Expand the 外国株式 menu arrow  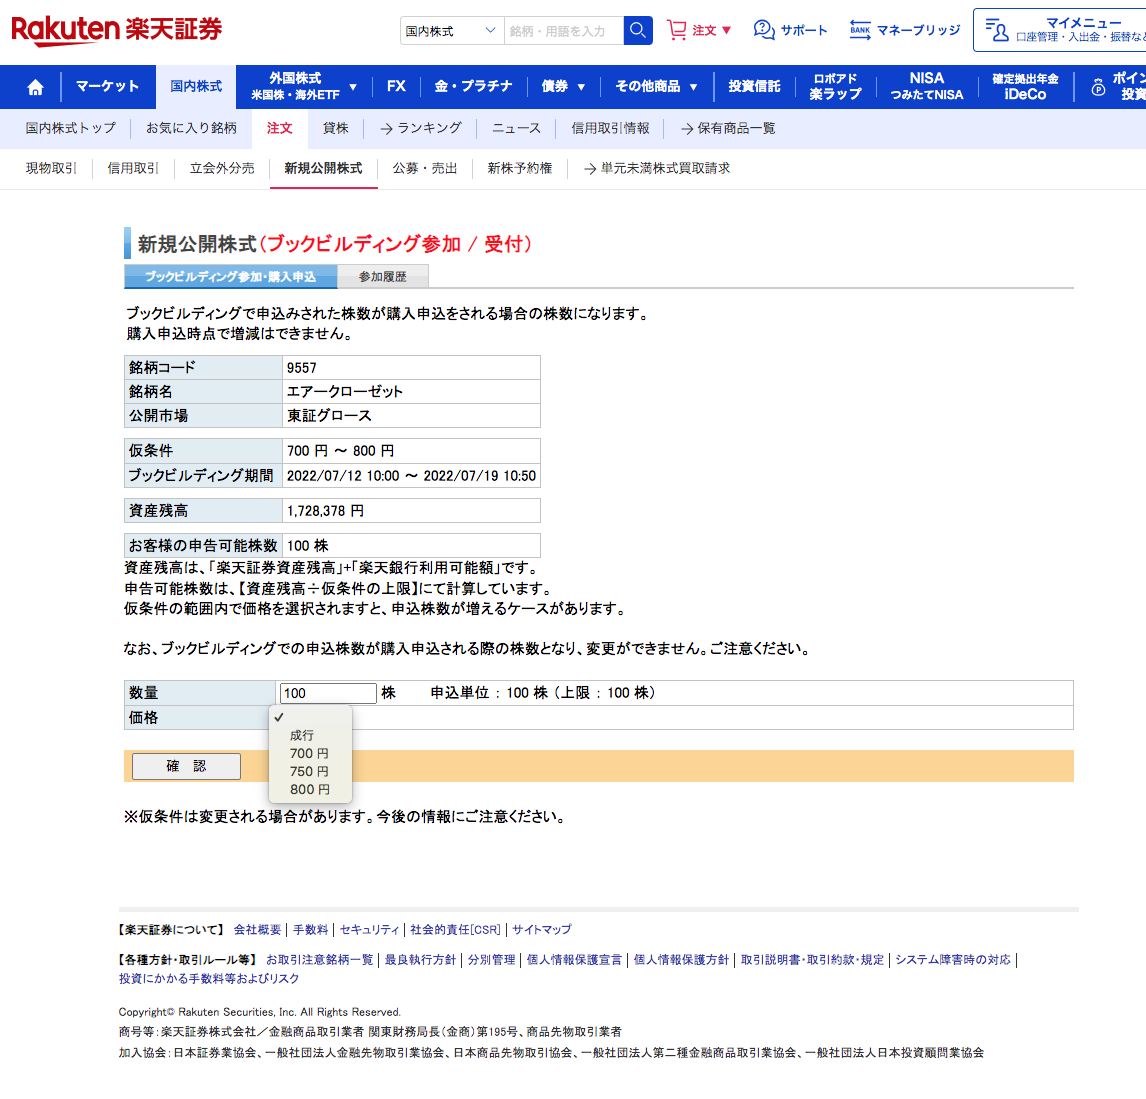coord(353,87)
